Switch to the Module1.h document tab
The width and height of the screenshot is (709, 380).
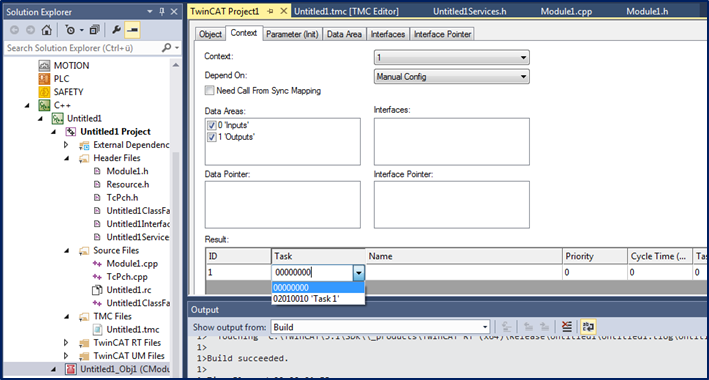pyautogui.click(x=647, y=12)
